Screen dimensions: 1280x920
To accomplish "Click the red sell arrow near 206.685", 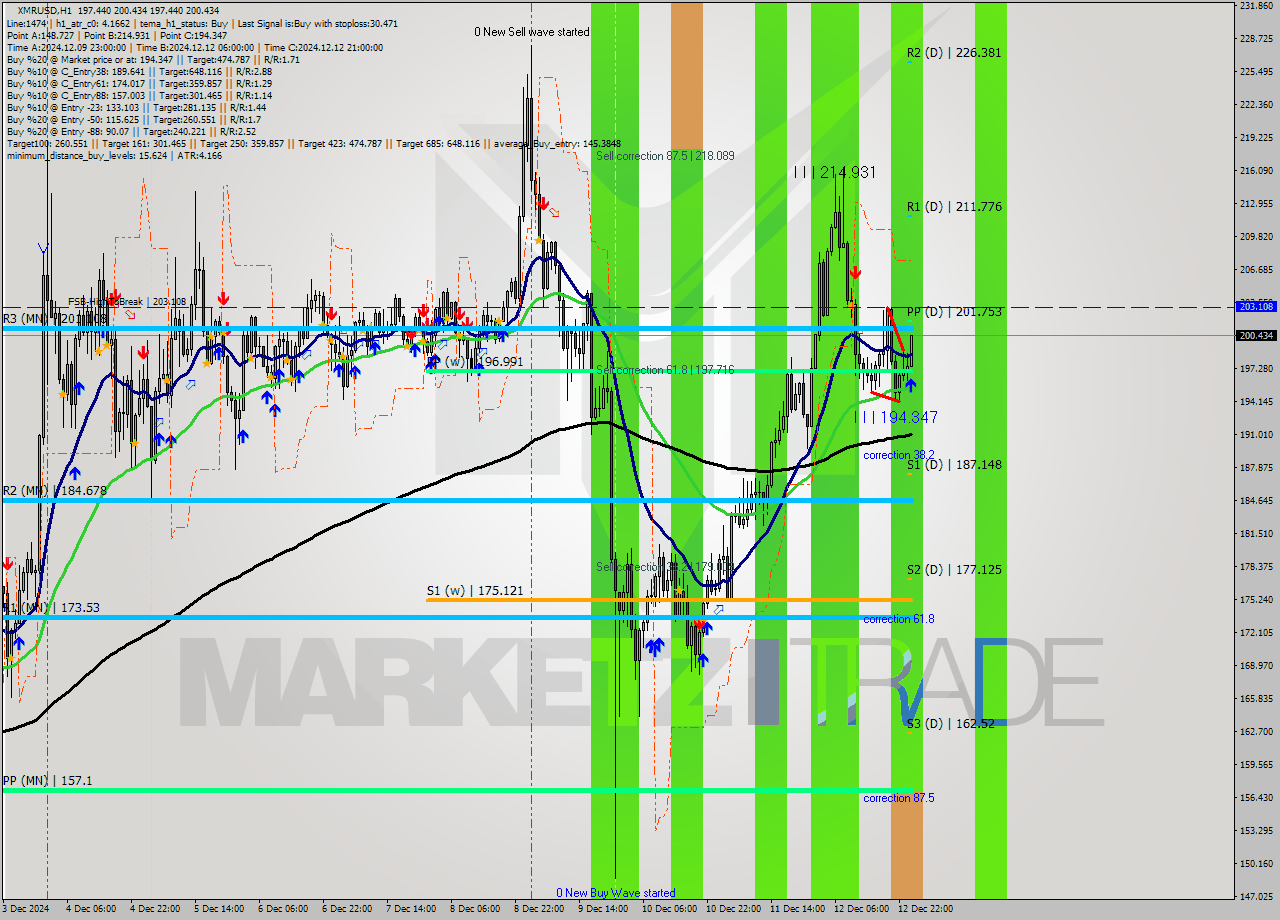I will (855, 272).
